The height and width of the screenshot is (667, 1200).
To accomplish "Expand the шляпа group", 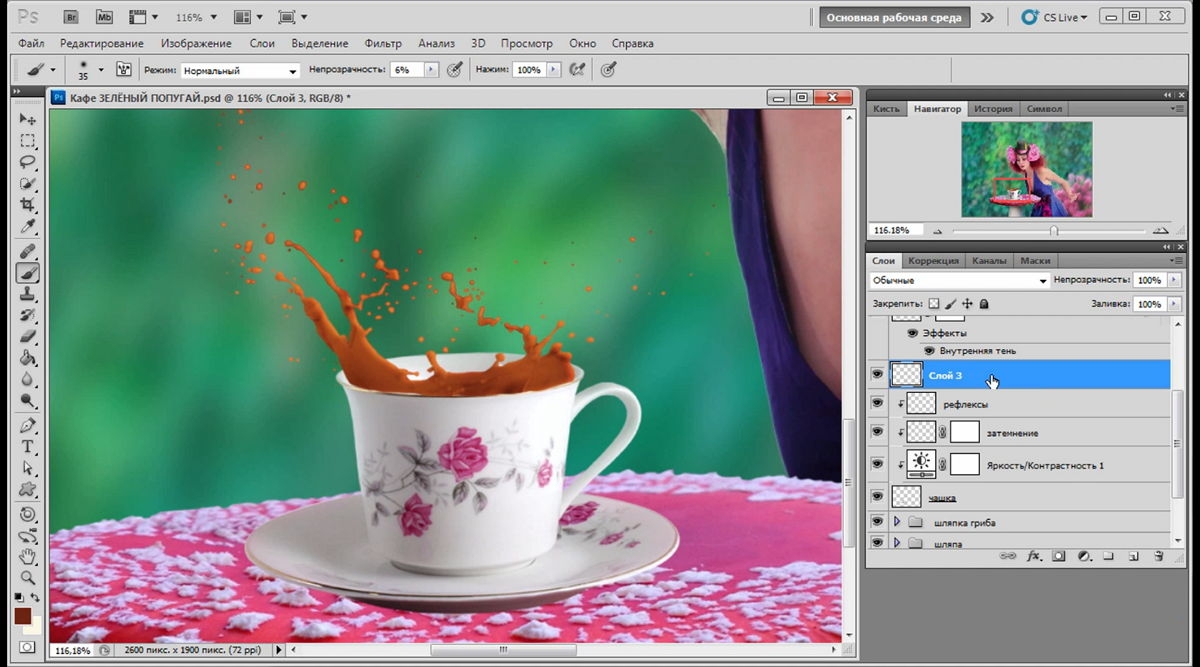I will click(x=896, y=543).
